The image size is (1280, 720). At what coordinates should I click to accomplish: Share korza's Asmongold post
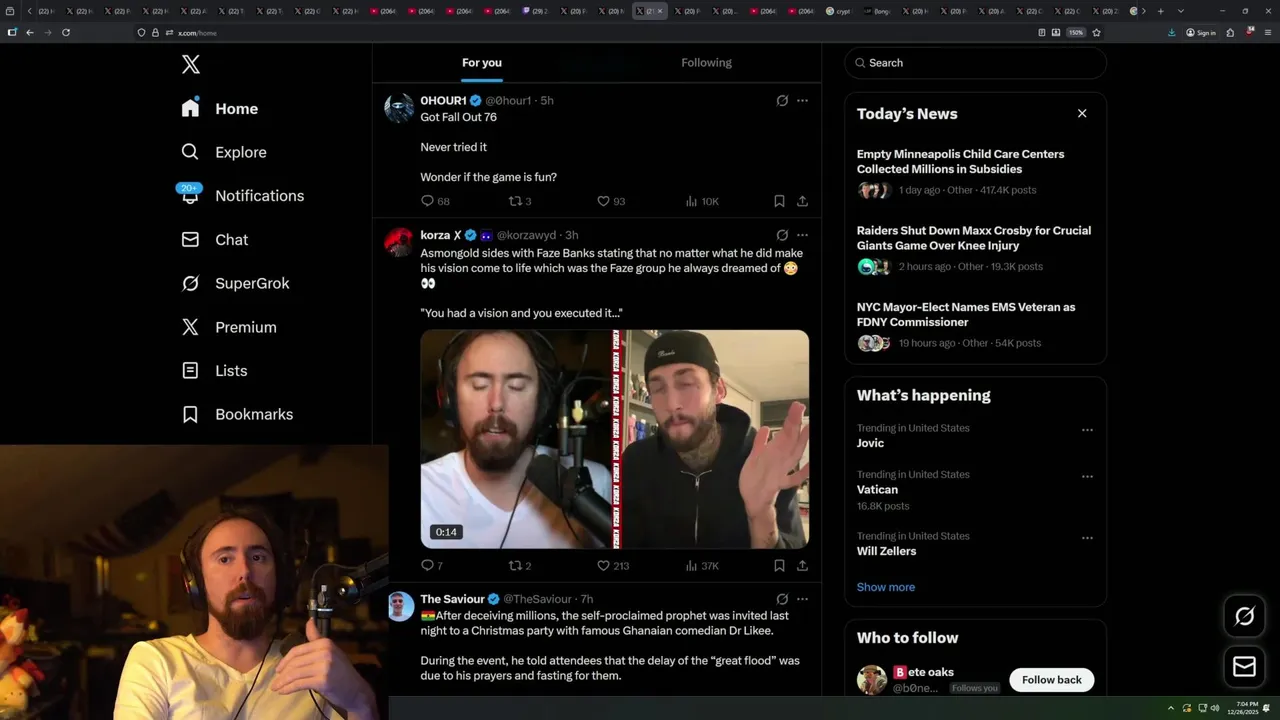(802, 566)
